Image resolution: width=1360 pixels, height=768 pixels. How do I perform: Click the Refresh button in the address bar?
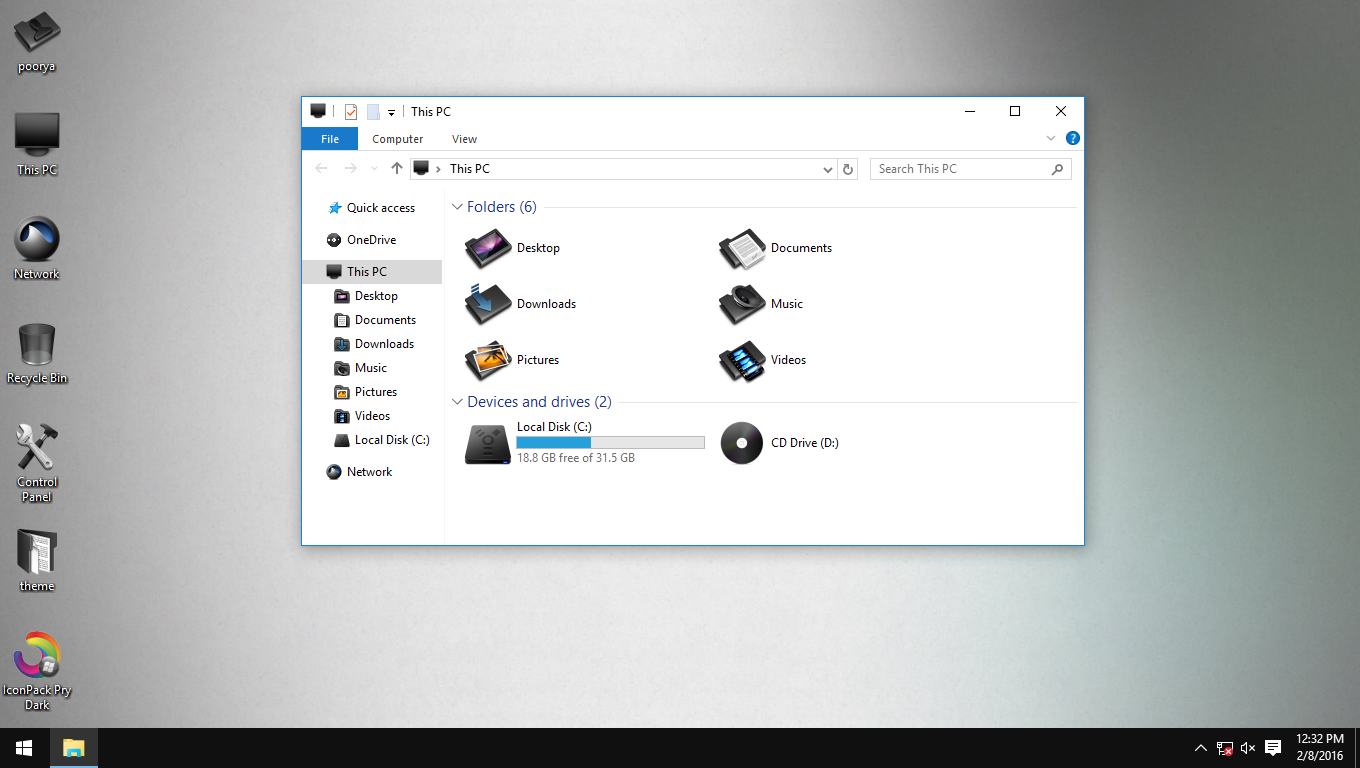click(x=847, y=168)
